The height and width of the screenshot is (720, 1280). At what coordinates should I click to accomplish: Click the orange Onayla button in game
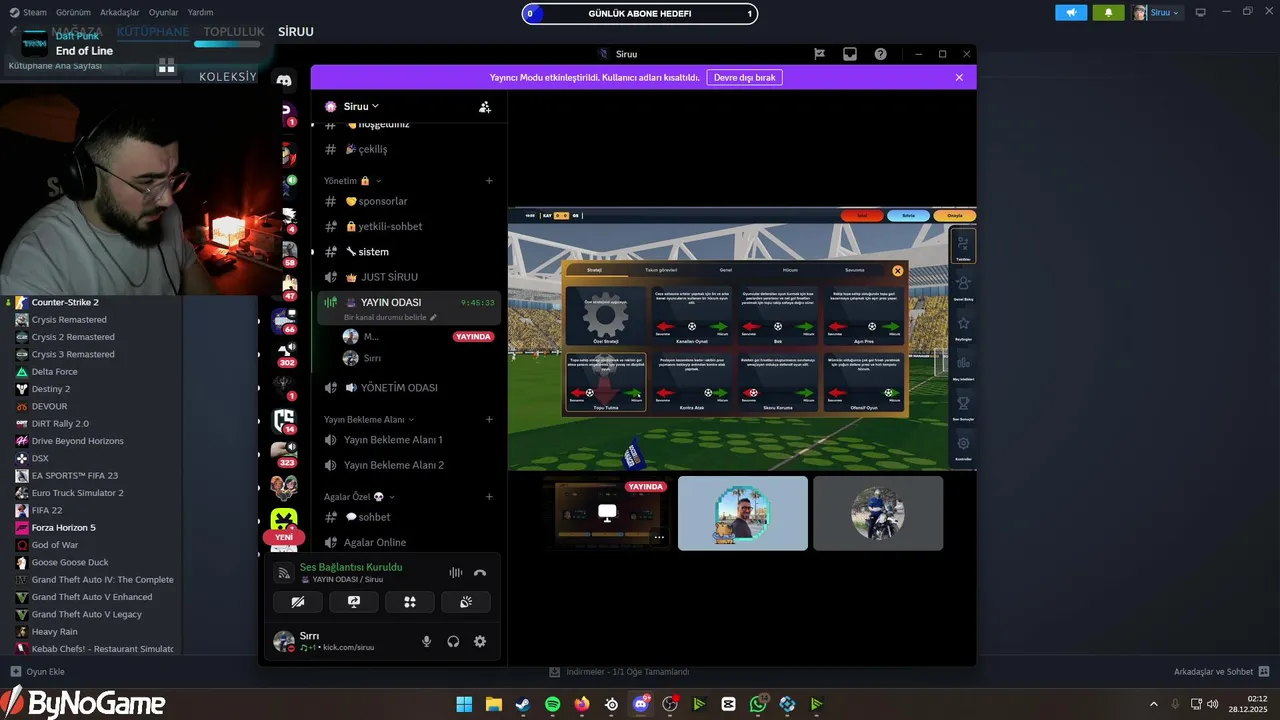[x=954, y=215]
